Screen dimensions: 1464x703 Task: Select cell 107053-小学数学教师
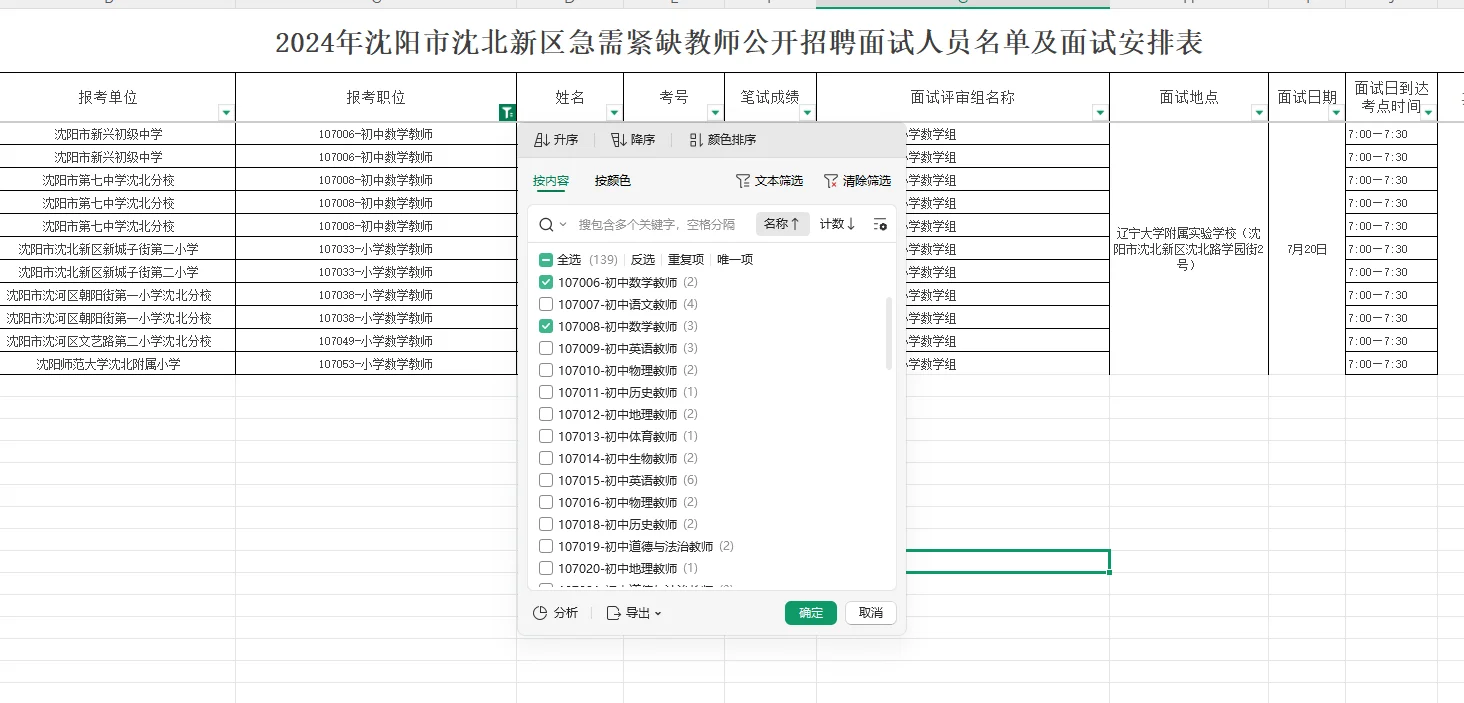(x=376, y=364)
